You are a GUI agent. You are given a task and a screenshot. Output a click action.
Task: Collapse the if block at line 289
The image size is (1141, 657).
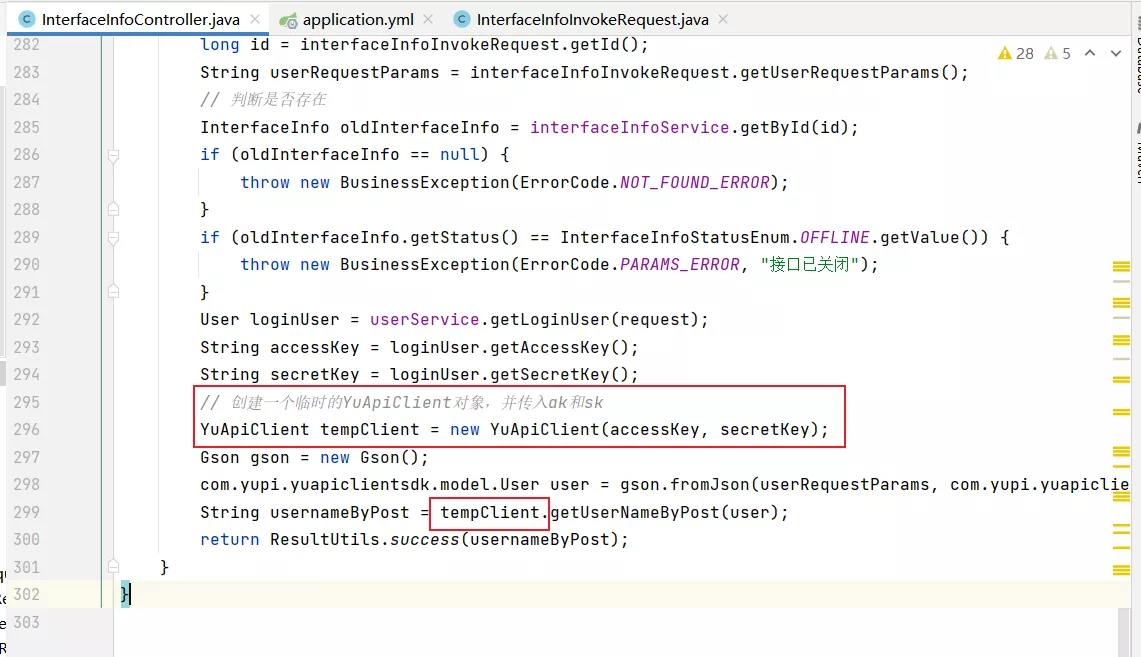(114, 237)
